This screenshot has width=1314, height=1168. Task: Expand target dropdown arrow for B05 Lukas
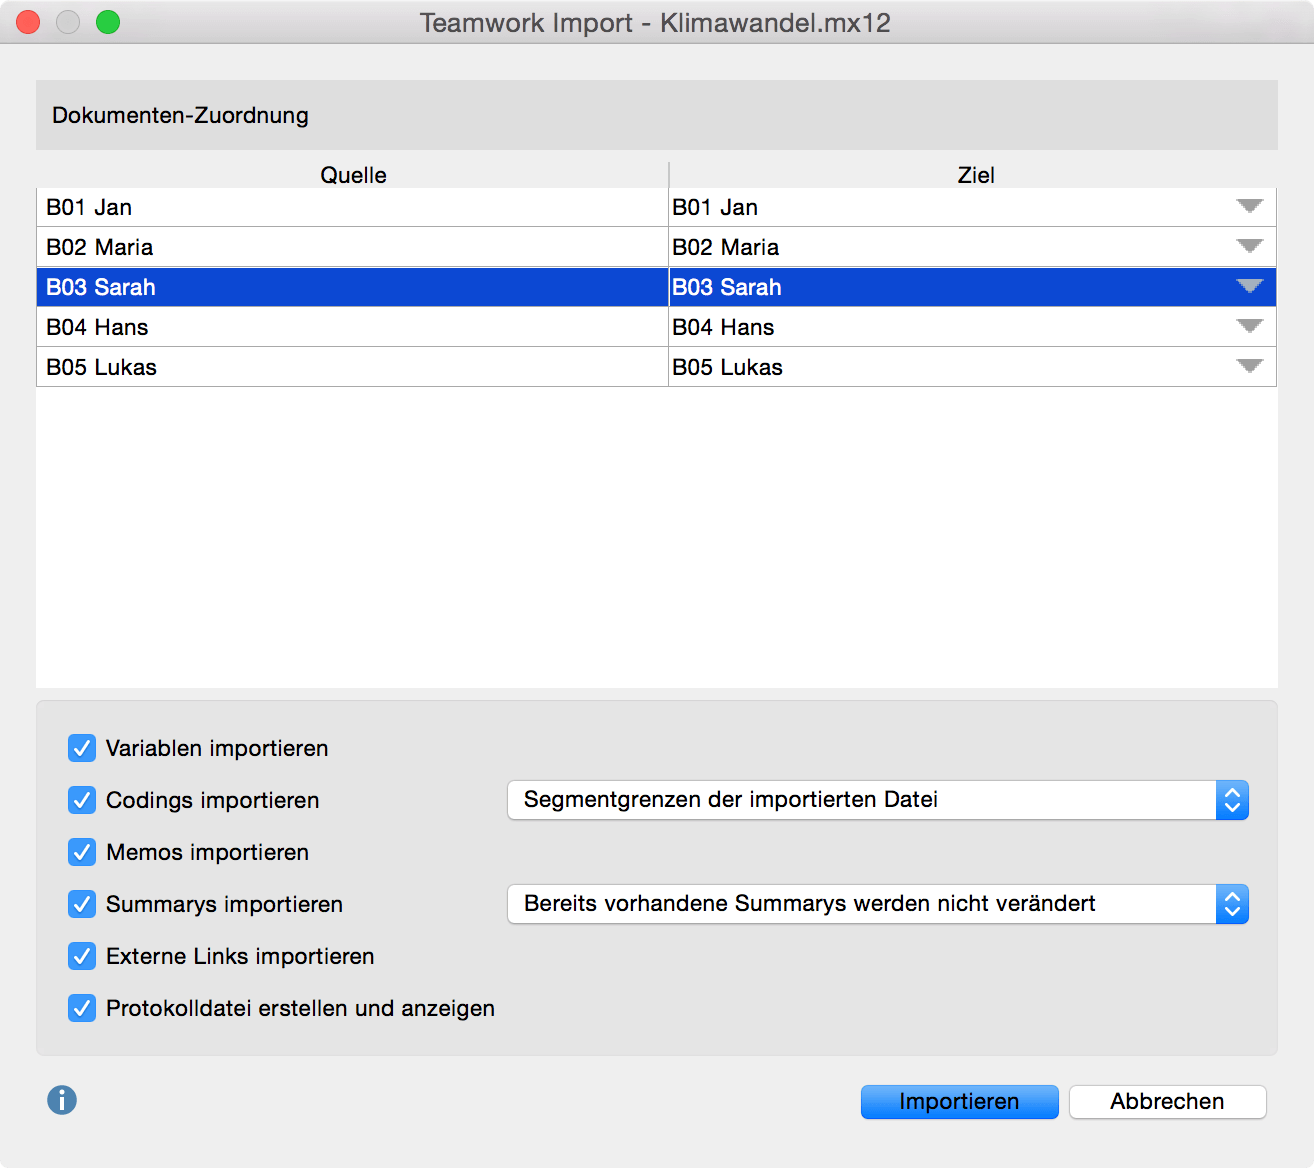tap(1250, 366)
